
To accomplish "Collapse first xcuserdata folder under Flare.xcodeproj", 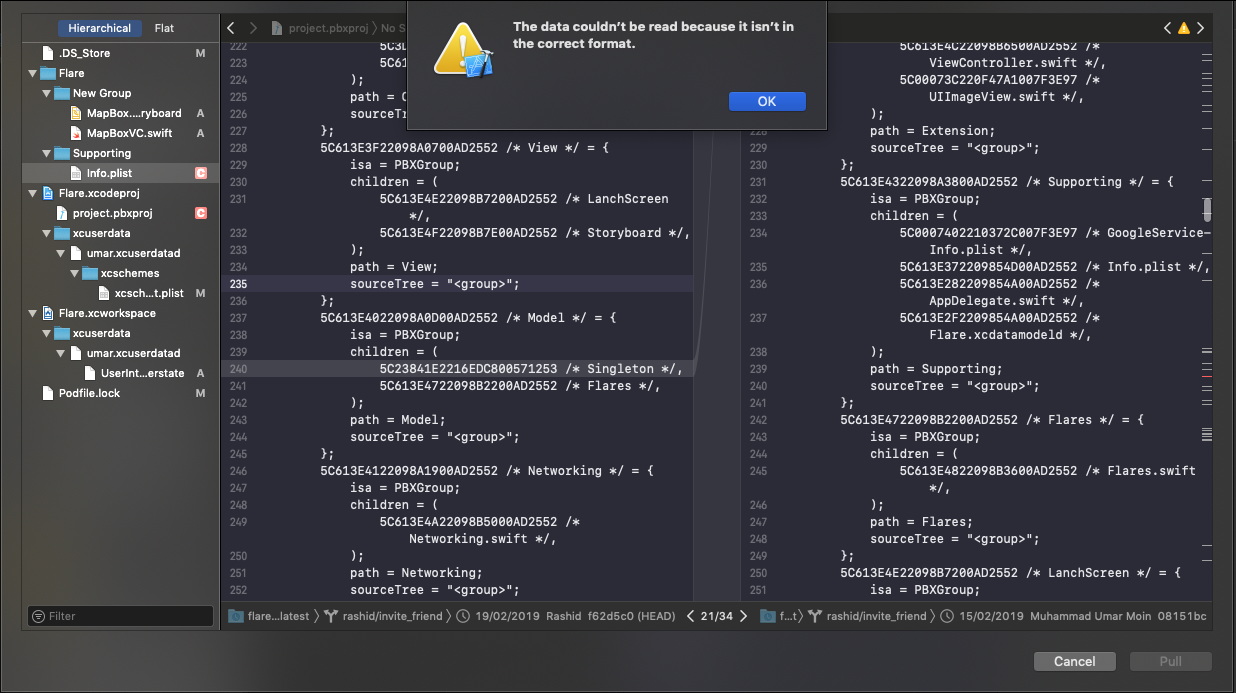I will 47,233.
